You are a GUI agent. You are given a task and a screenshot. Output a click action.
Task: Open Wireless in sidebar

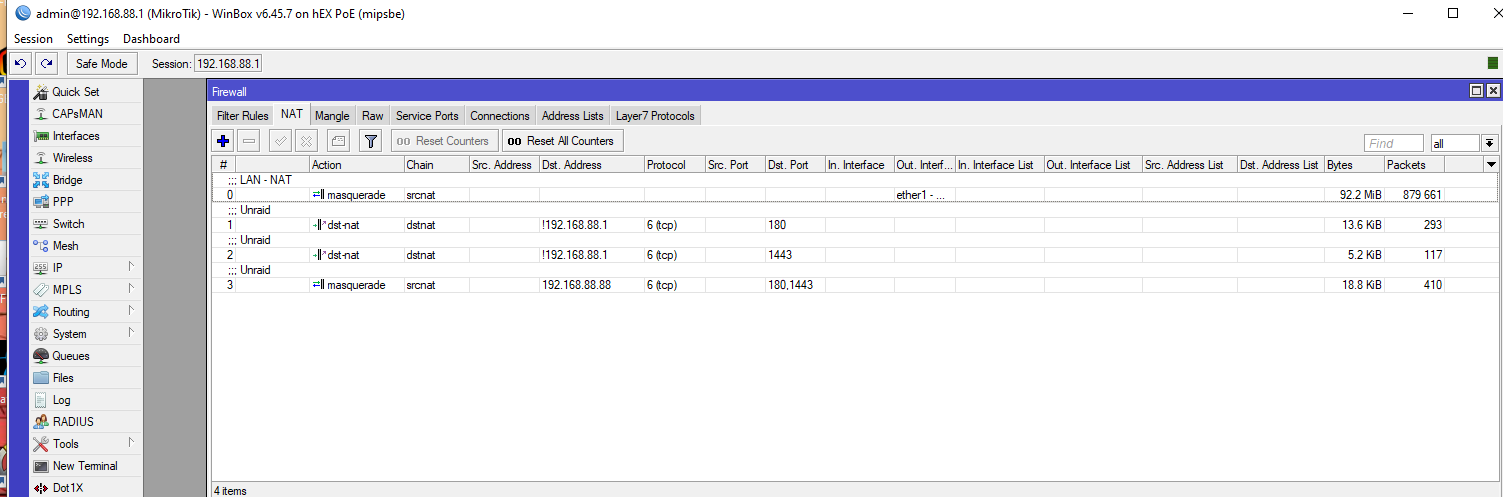[85, 158]
